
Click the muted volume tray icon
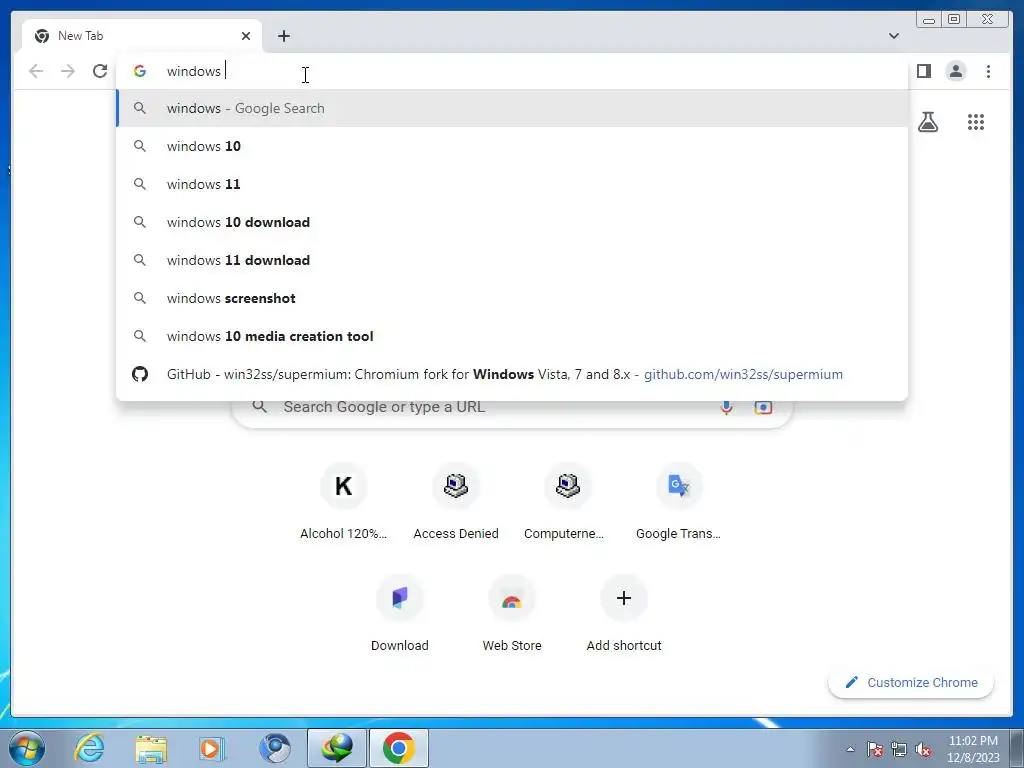pyautogui.click(x=923, y=749)
